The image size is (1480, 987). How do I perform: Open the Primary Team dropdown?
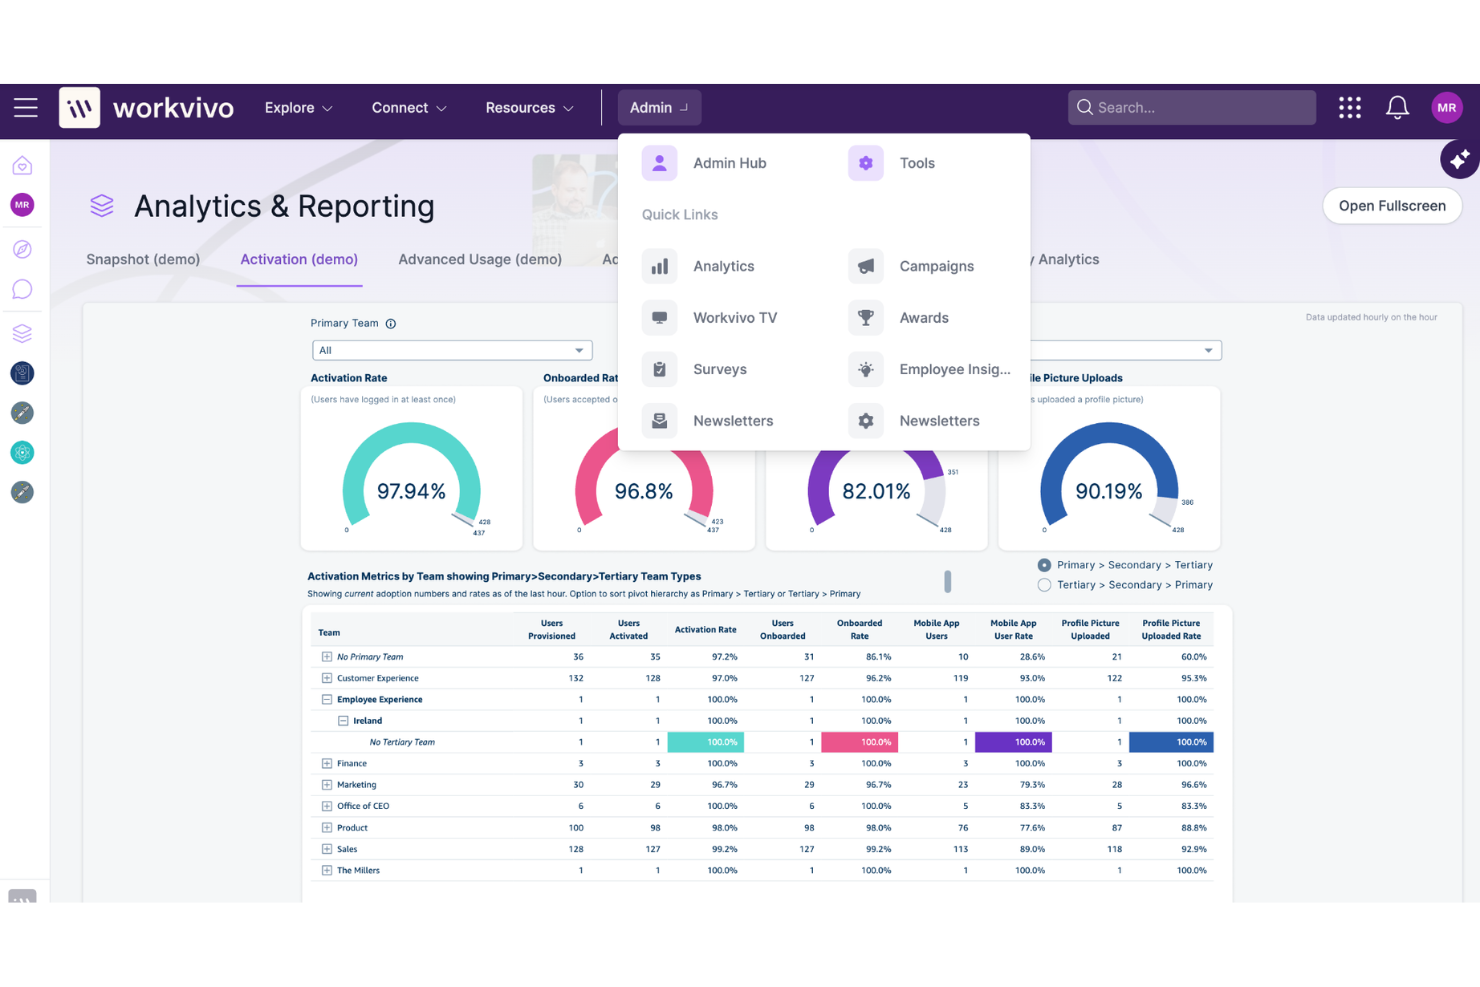coord(451,350)
